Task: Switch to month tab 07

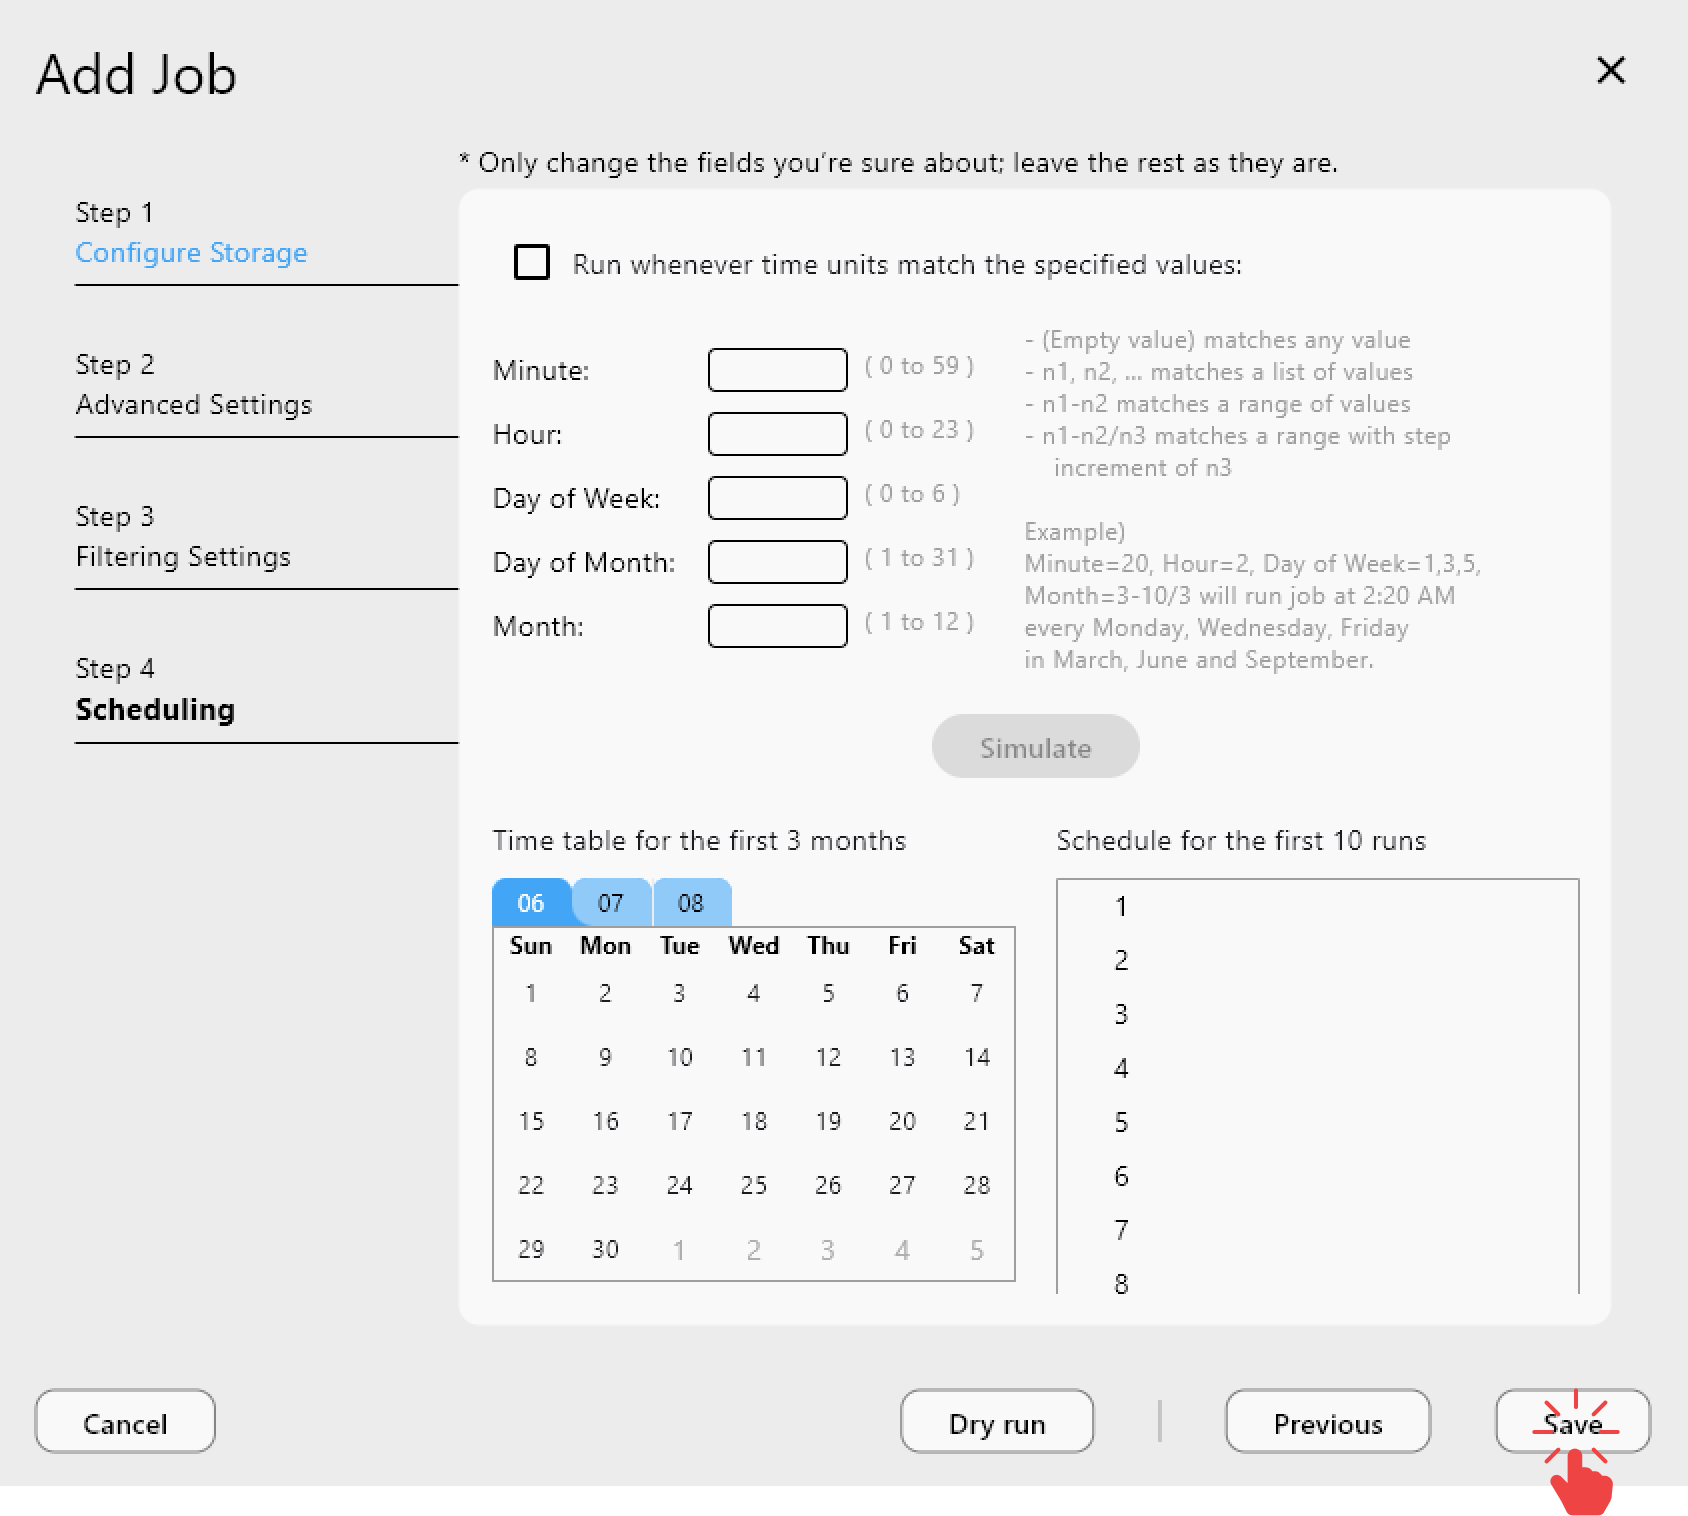Action: pos(610,902)
